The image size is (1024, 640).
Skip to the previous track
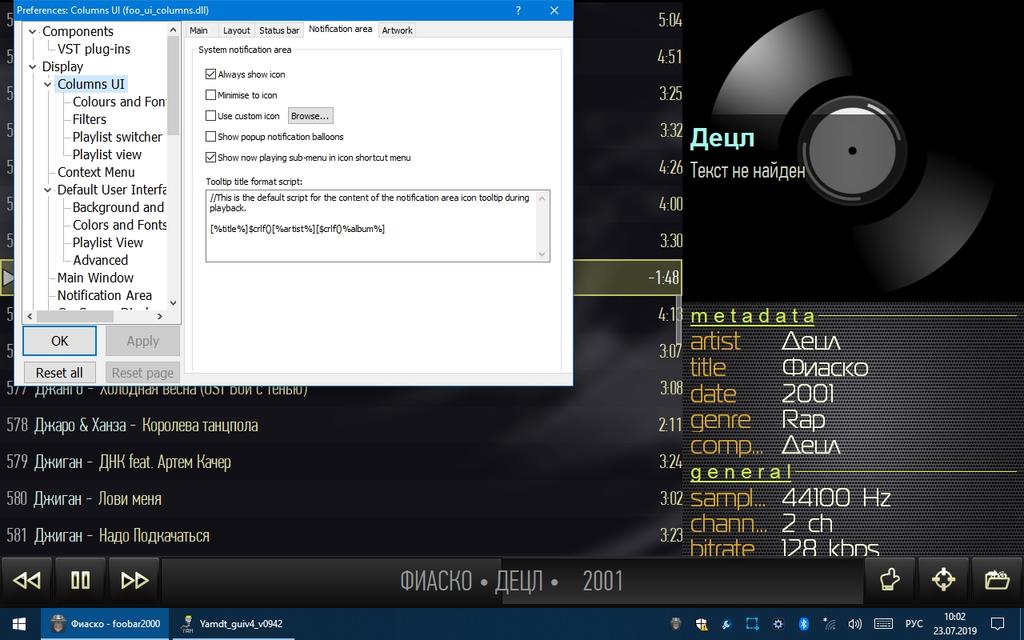(x=27, y=580)
